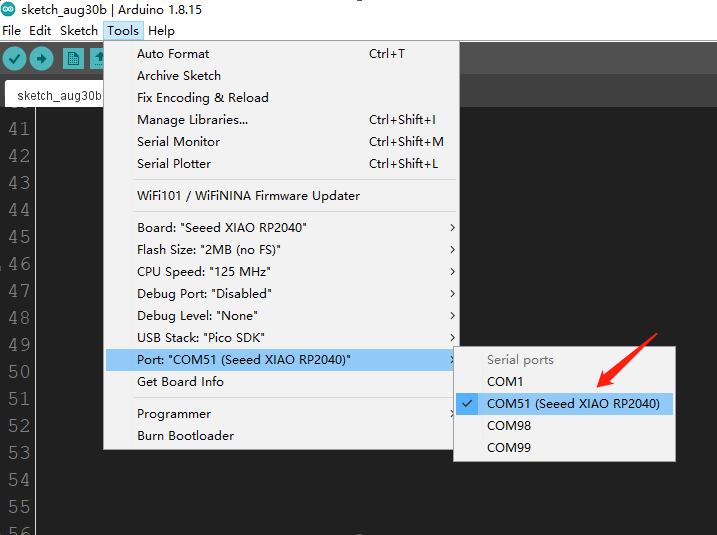Launch the Serial Plotter
The height and width of the screenshot is (535, 717).
click(x=281, y=163)
